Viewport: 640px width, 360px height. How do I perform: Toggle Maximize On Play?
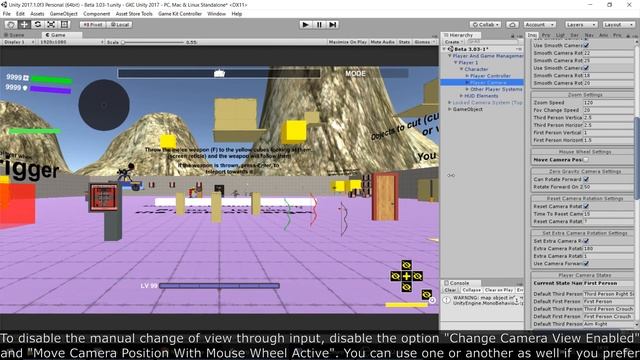coord(348,42)
